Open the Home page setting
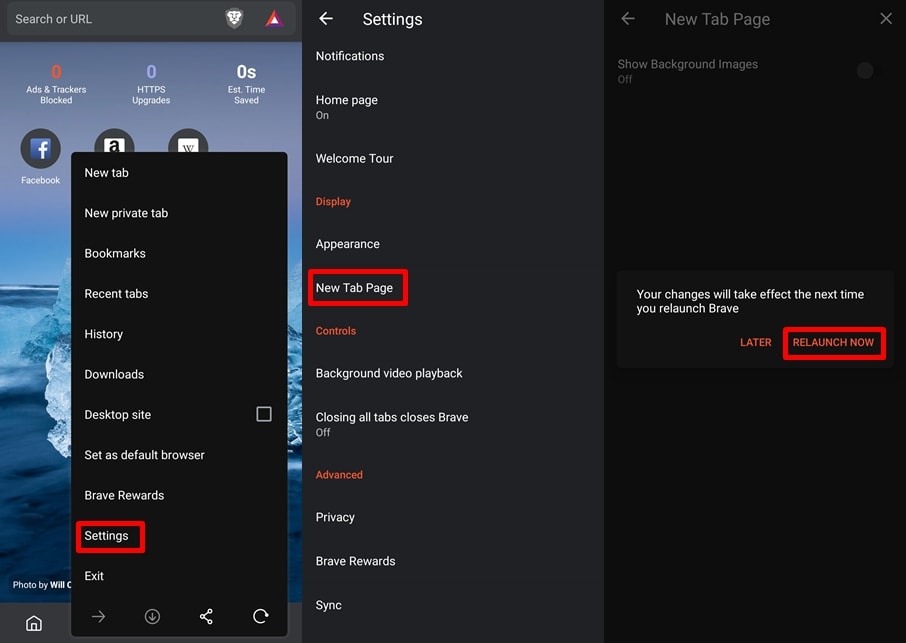This screenshot has height=643, width=906. click(x=453, y=107)
